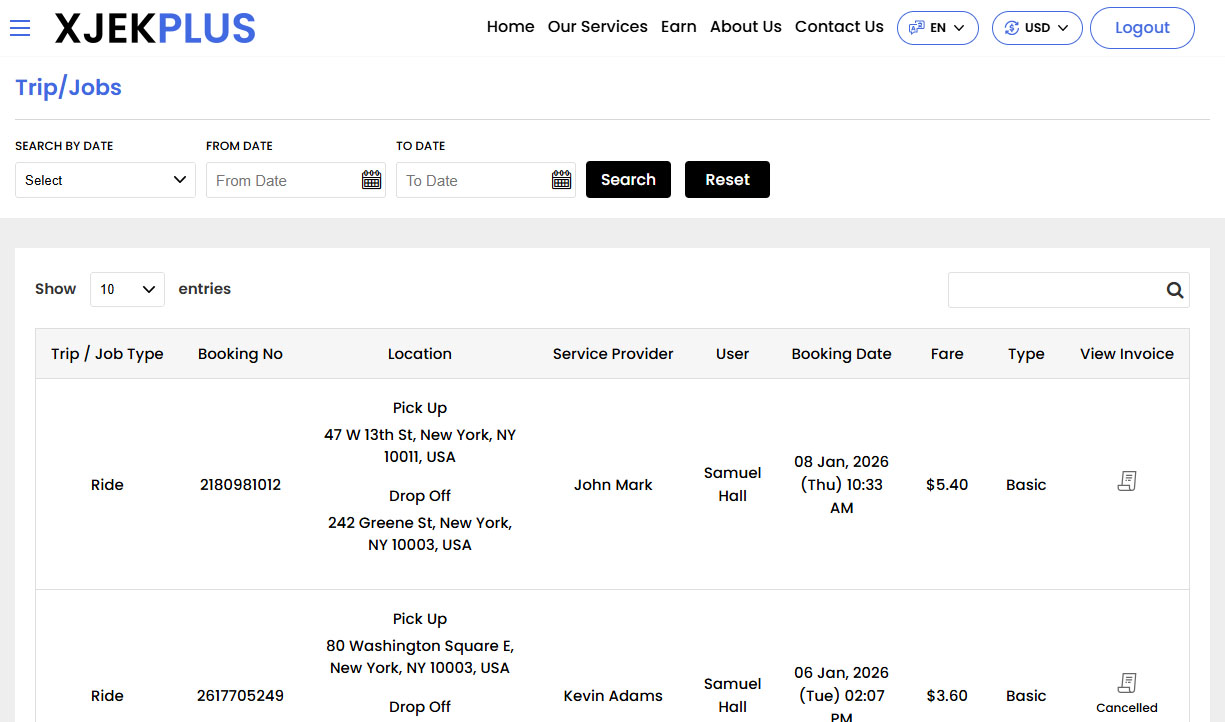This screenshot has height=722, width=1225.
Task: View invoice for booking 2180981012
Action: point(1127,482)
